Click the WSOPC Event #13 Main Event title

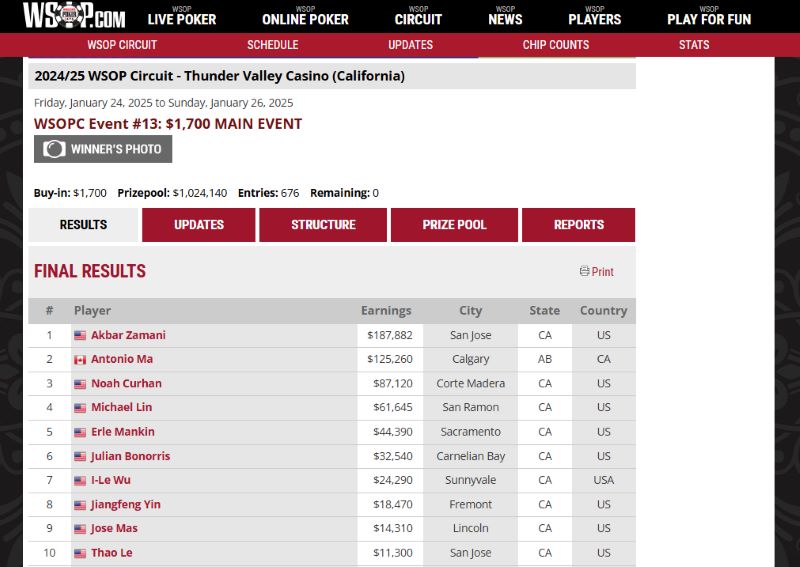(168, 124)
